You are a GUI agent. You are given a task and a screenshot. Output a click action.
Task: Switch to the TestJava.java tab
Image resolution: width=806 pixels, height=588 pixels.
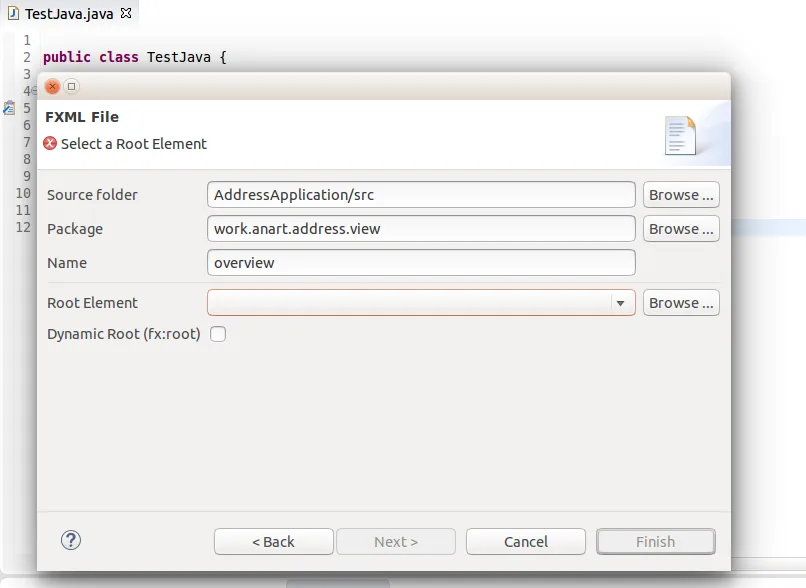click(69, 14)
